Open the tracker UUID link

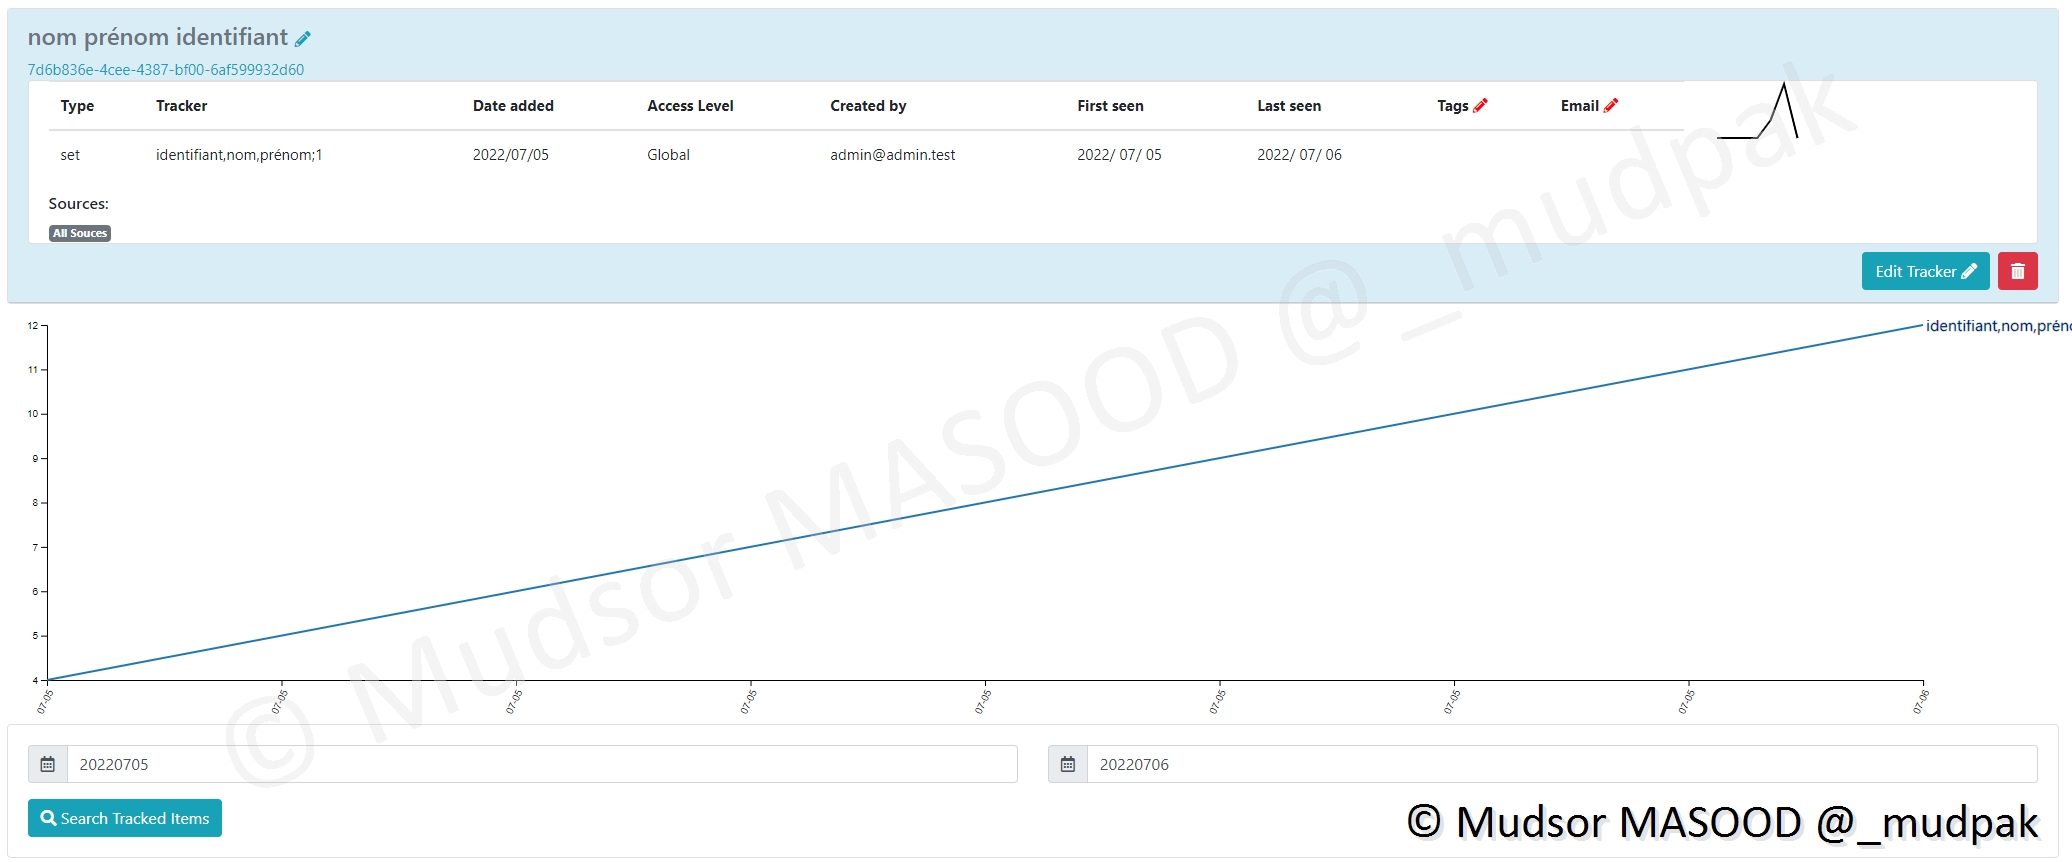click(166, 70)
